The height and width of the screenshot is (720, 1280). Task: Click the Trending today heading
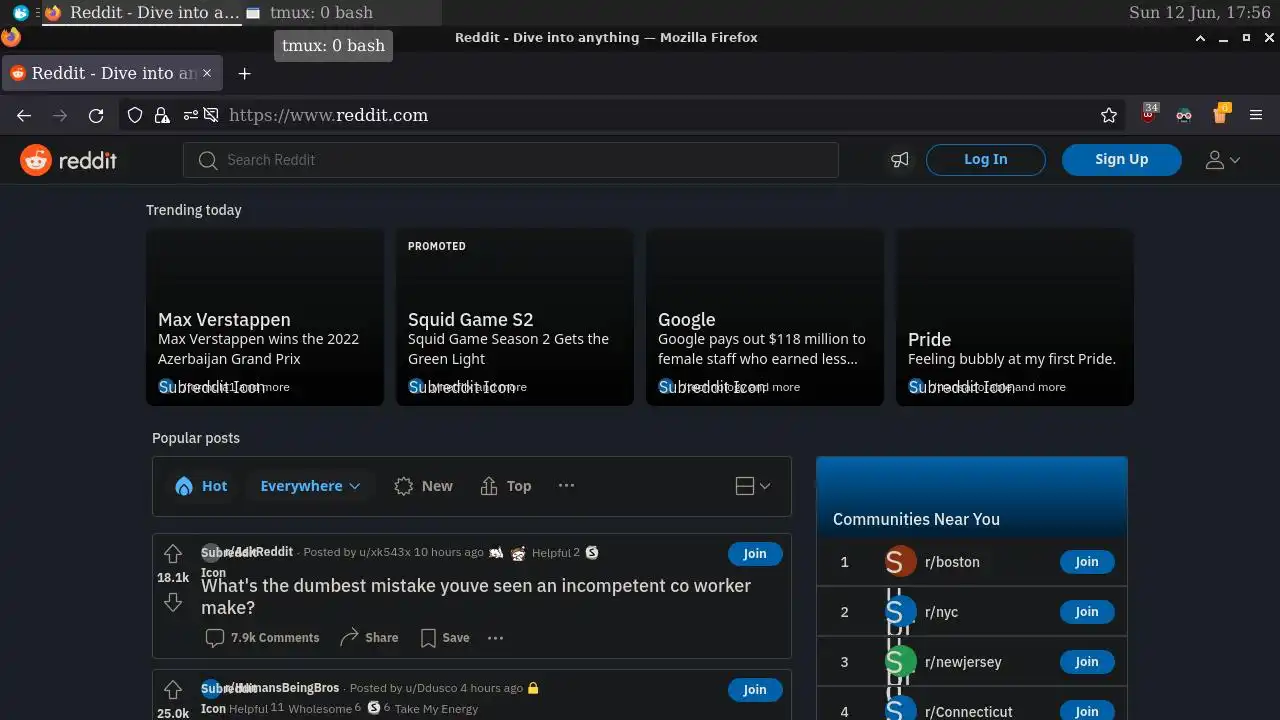pos(194,210)
